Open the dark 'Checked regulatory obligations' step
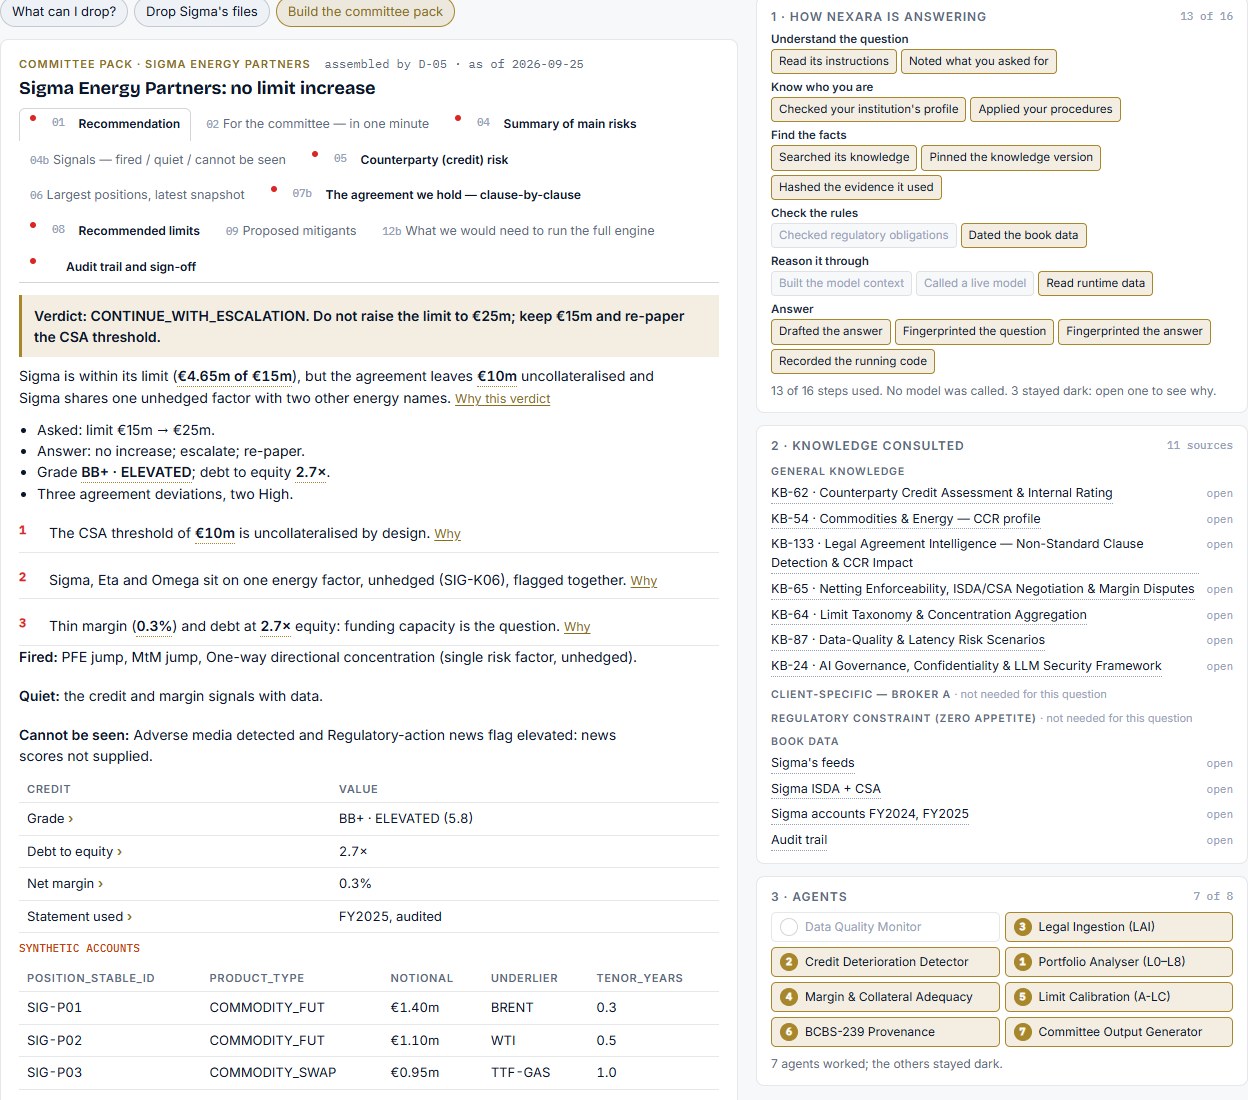This screenshot has width=1248, height=1100. click(864, 235)
